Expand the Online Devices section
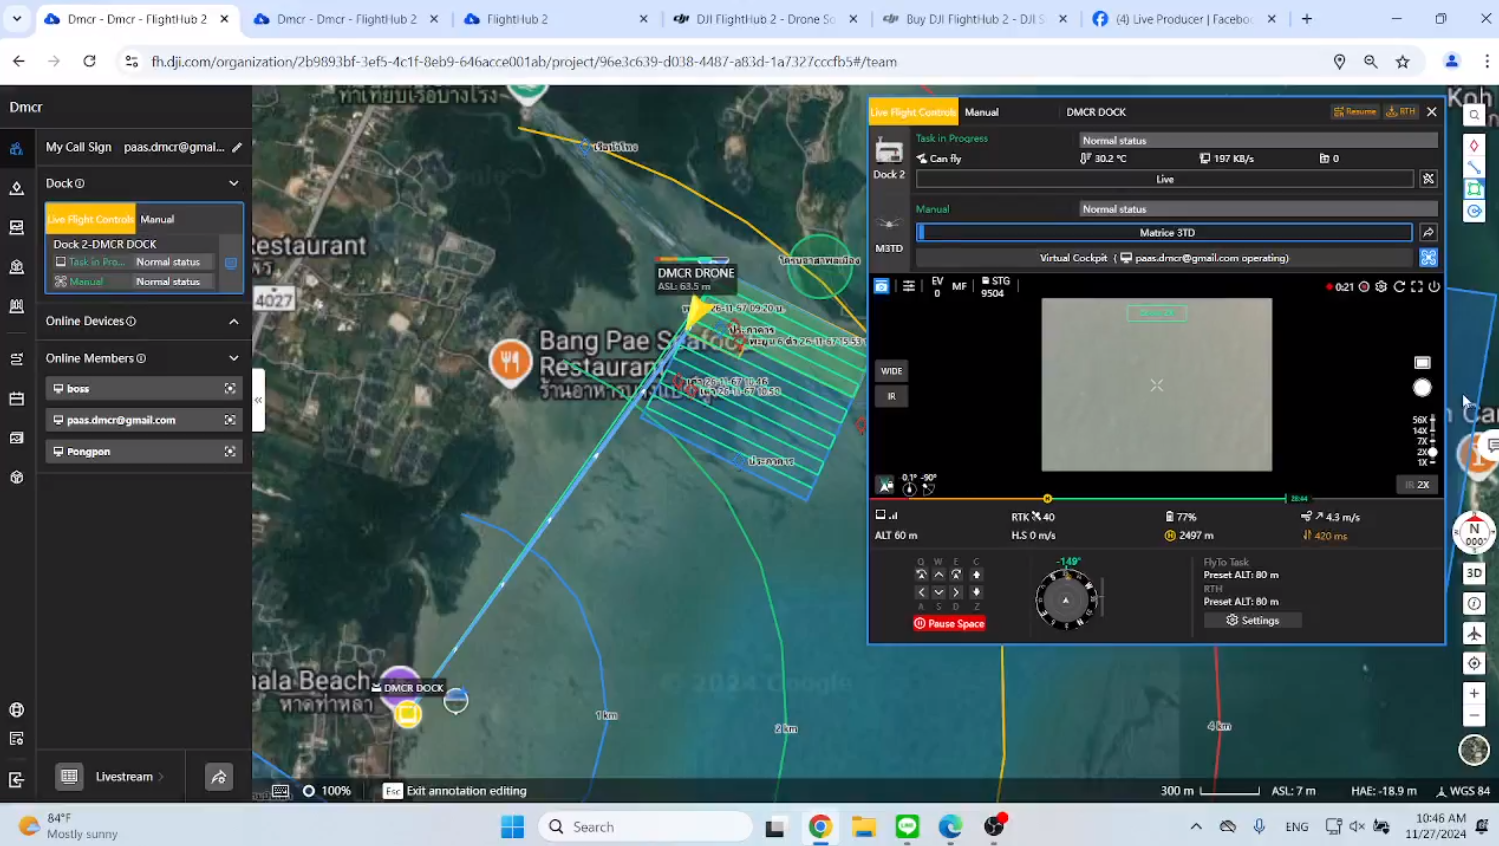 [234, 321]
